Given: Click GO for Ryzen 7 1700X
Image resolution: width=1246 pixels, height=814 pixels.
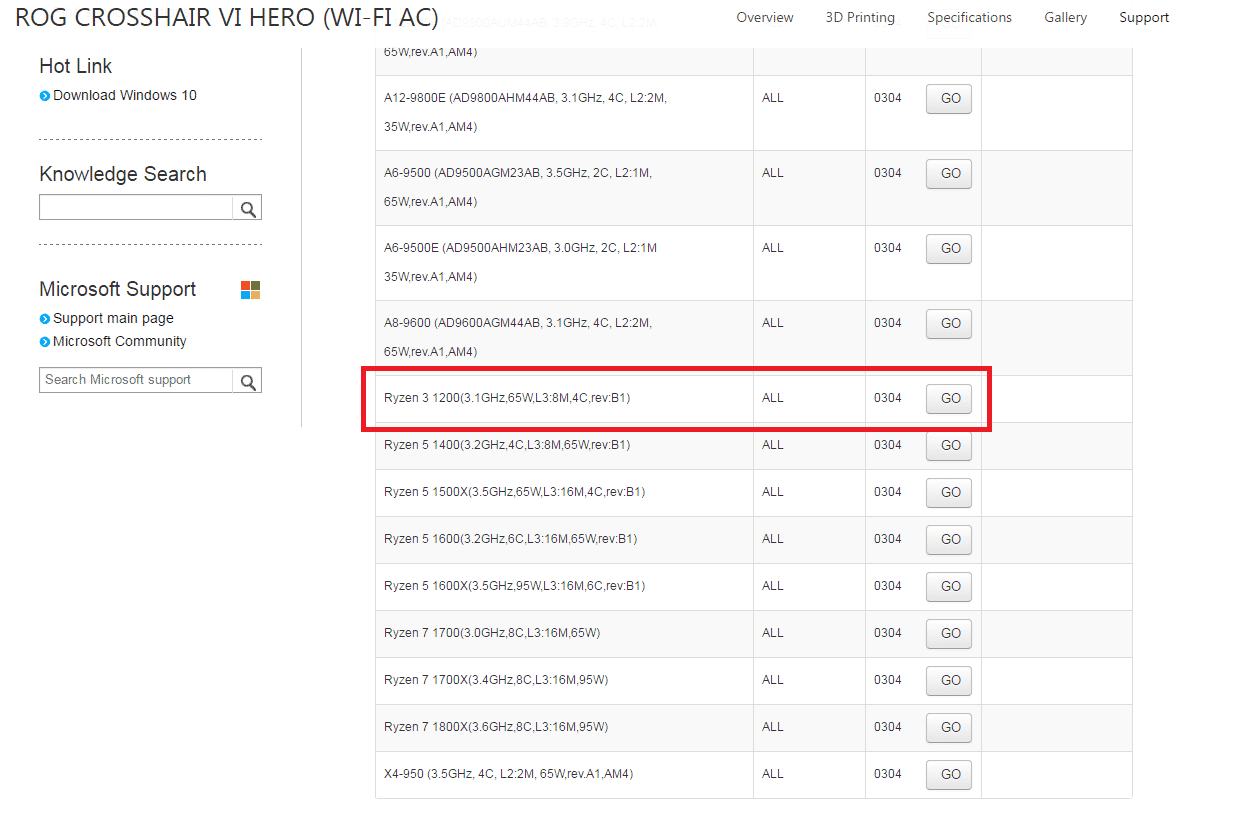Looking at the screenshot, I should (949, 681).
